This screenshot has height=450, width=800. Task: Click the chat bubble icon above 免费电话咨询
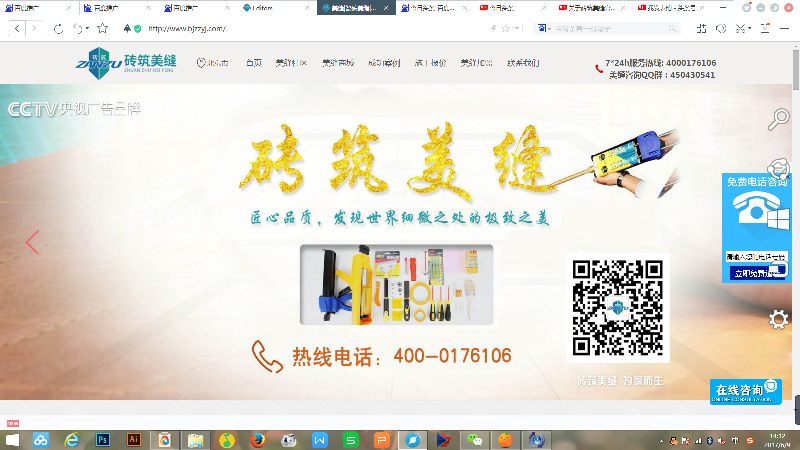(x=779, y=168)
